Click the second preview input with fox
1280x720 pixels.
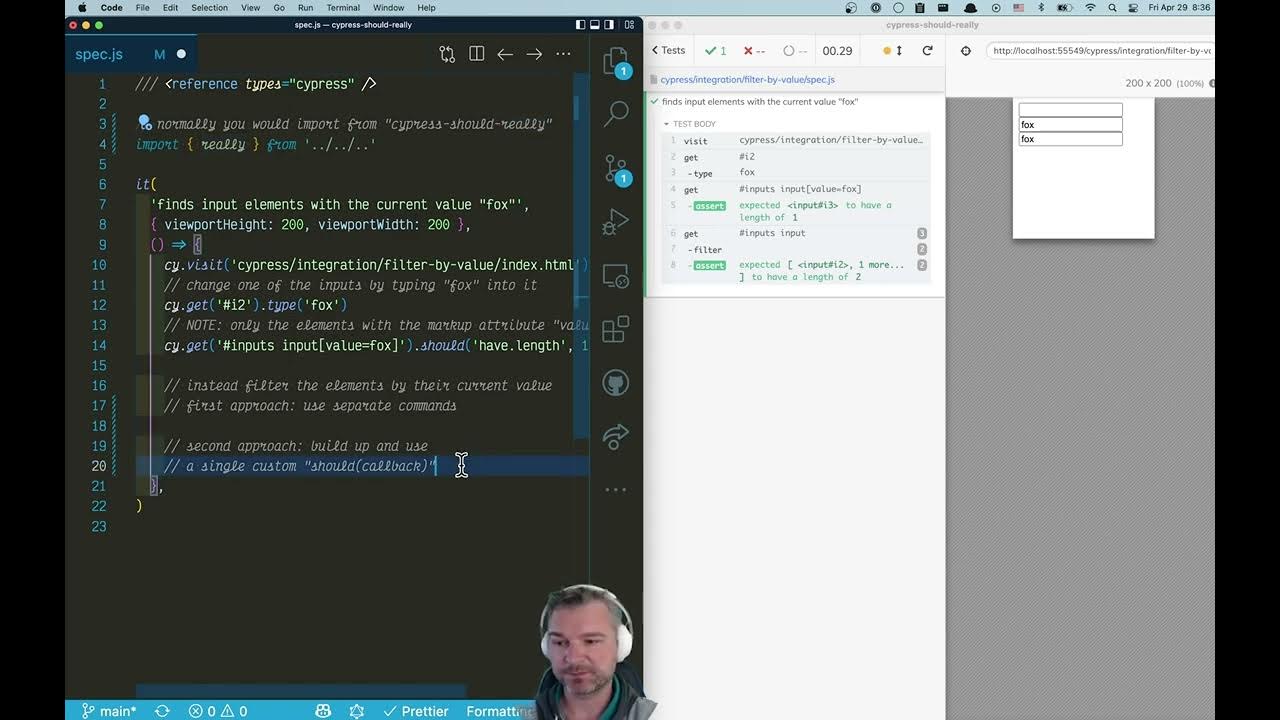(x=1070, y=125)
